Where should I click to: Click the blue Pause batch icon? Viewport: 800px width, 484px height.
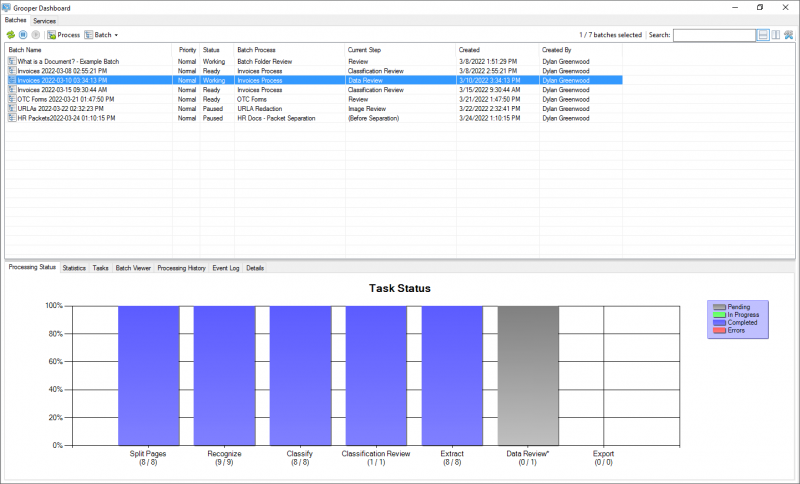coord(23,35)
